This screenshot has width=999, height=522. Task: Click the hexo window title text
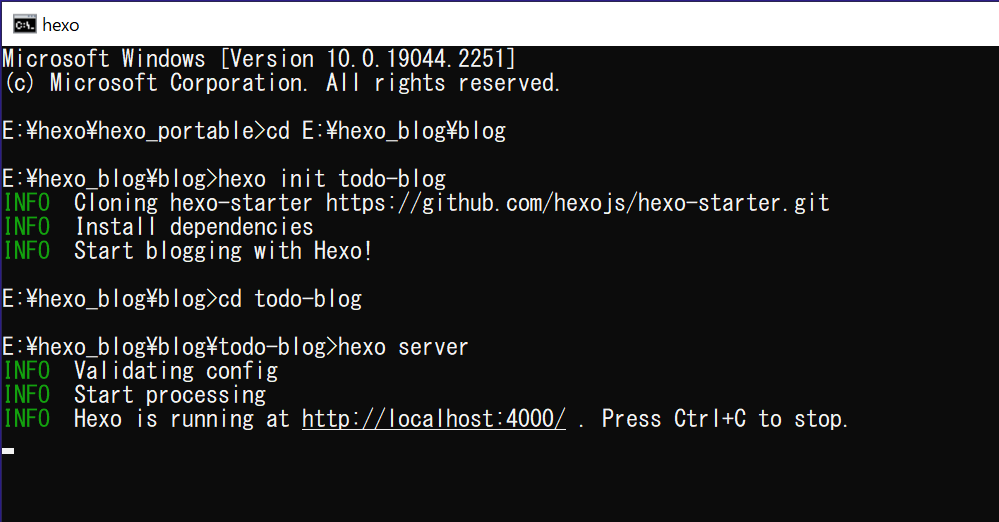(x=61, y=25)
